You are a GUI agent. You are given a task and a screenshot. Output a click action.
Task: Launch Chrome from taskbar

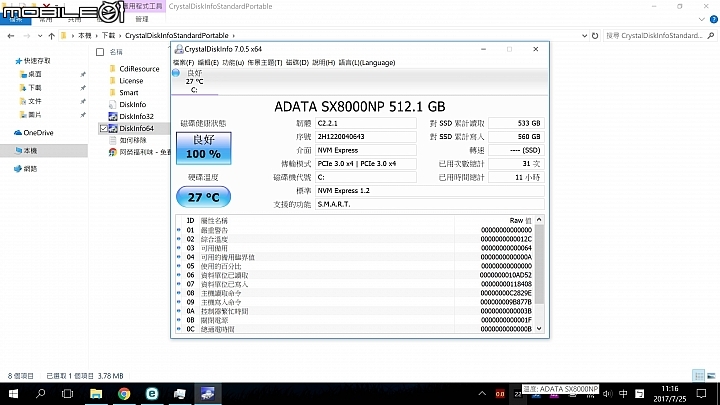[x=124, y=394]
